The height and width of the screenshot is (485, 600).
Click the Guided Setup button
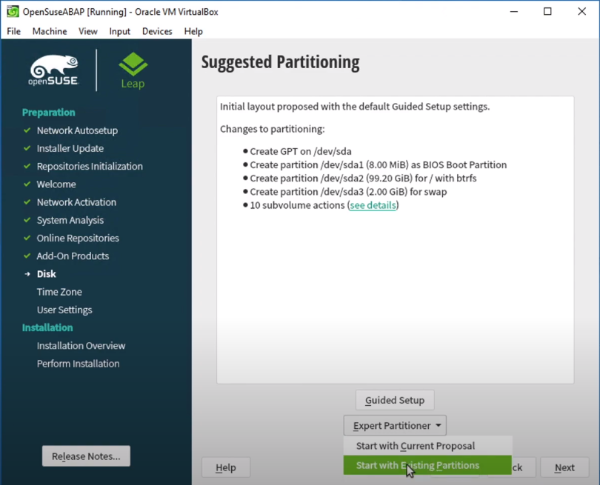pyautogui.click(x=395, y=400)
